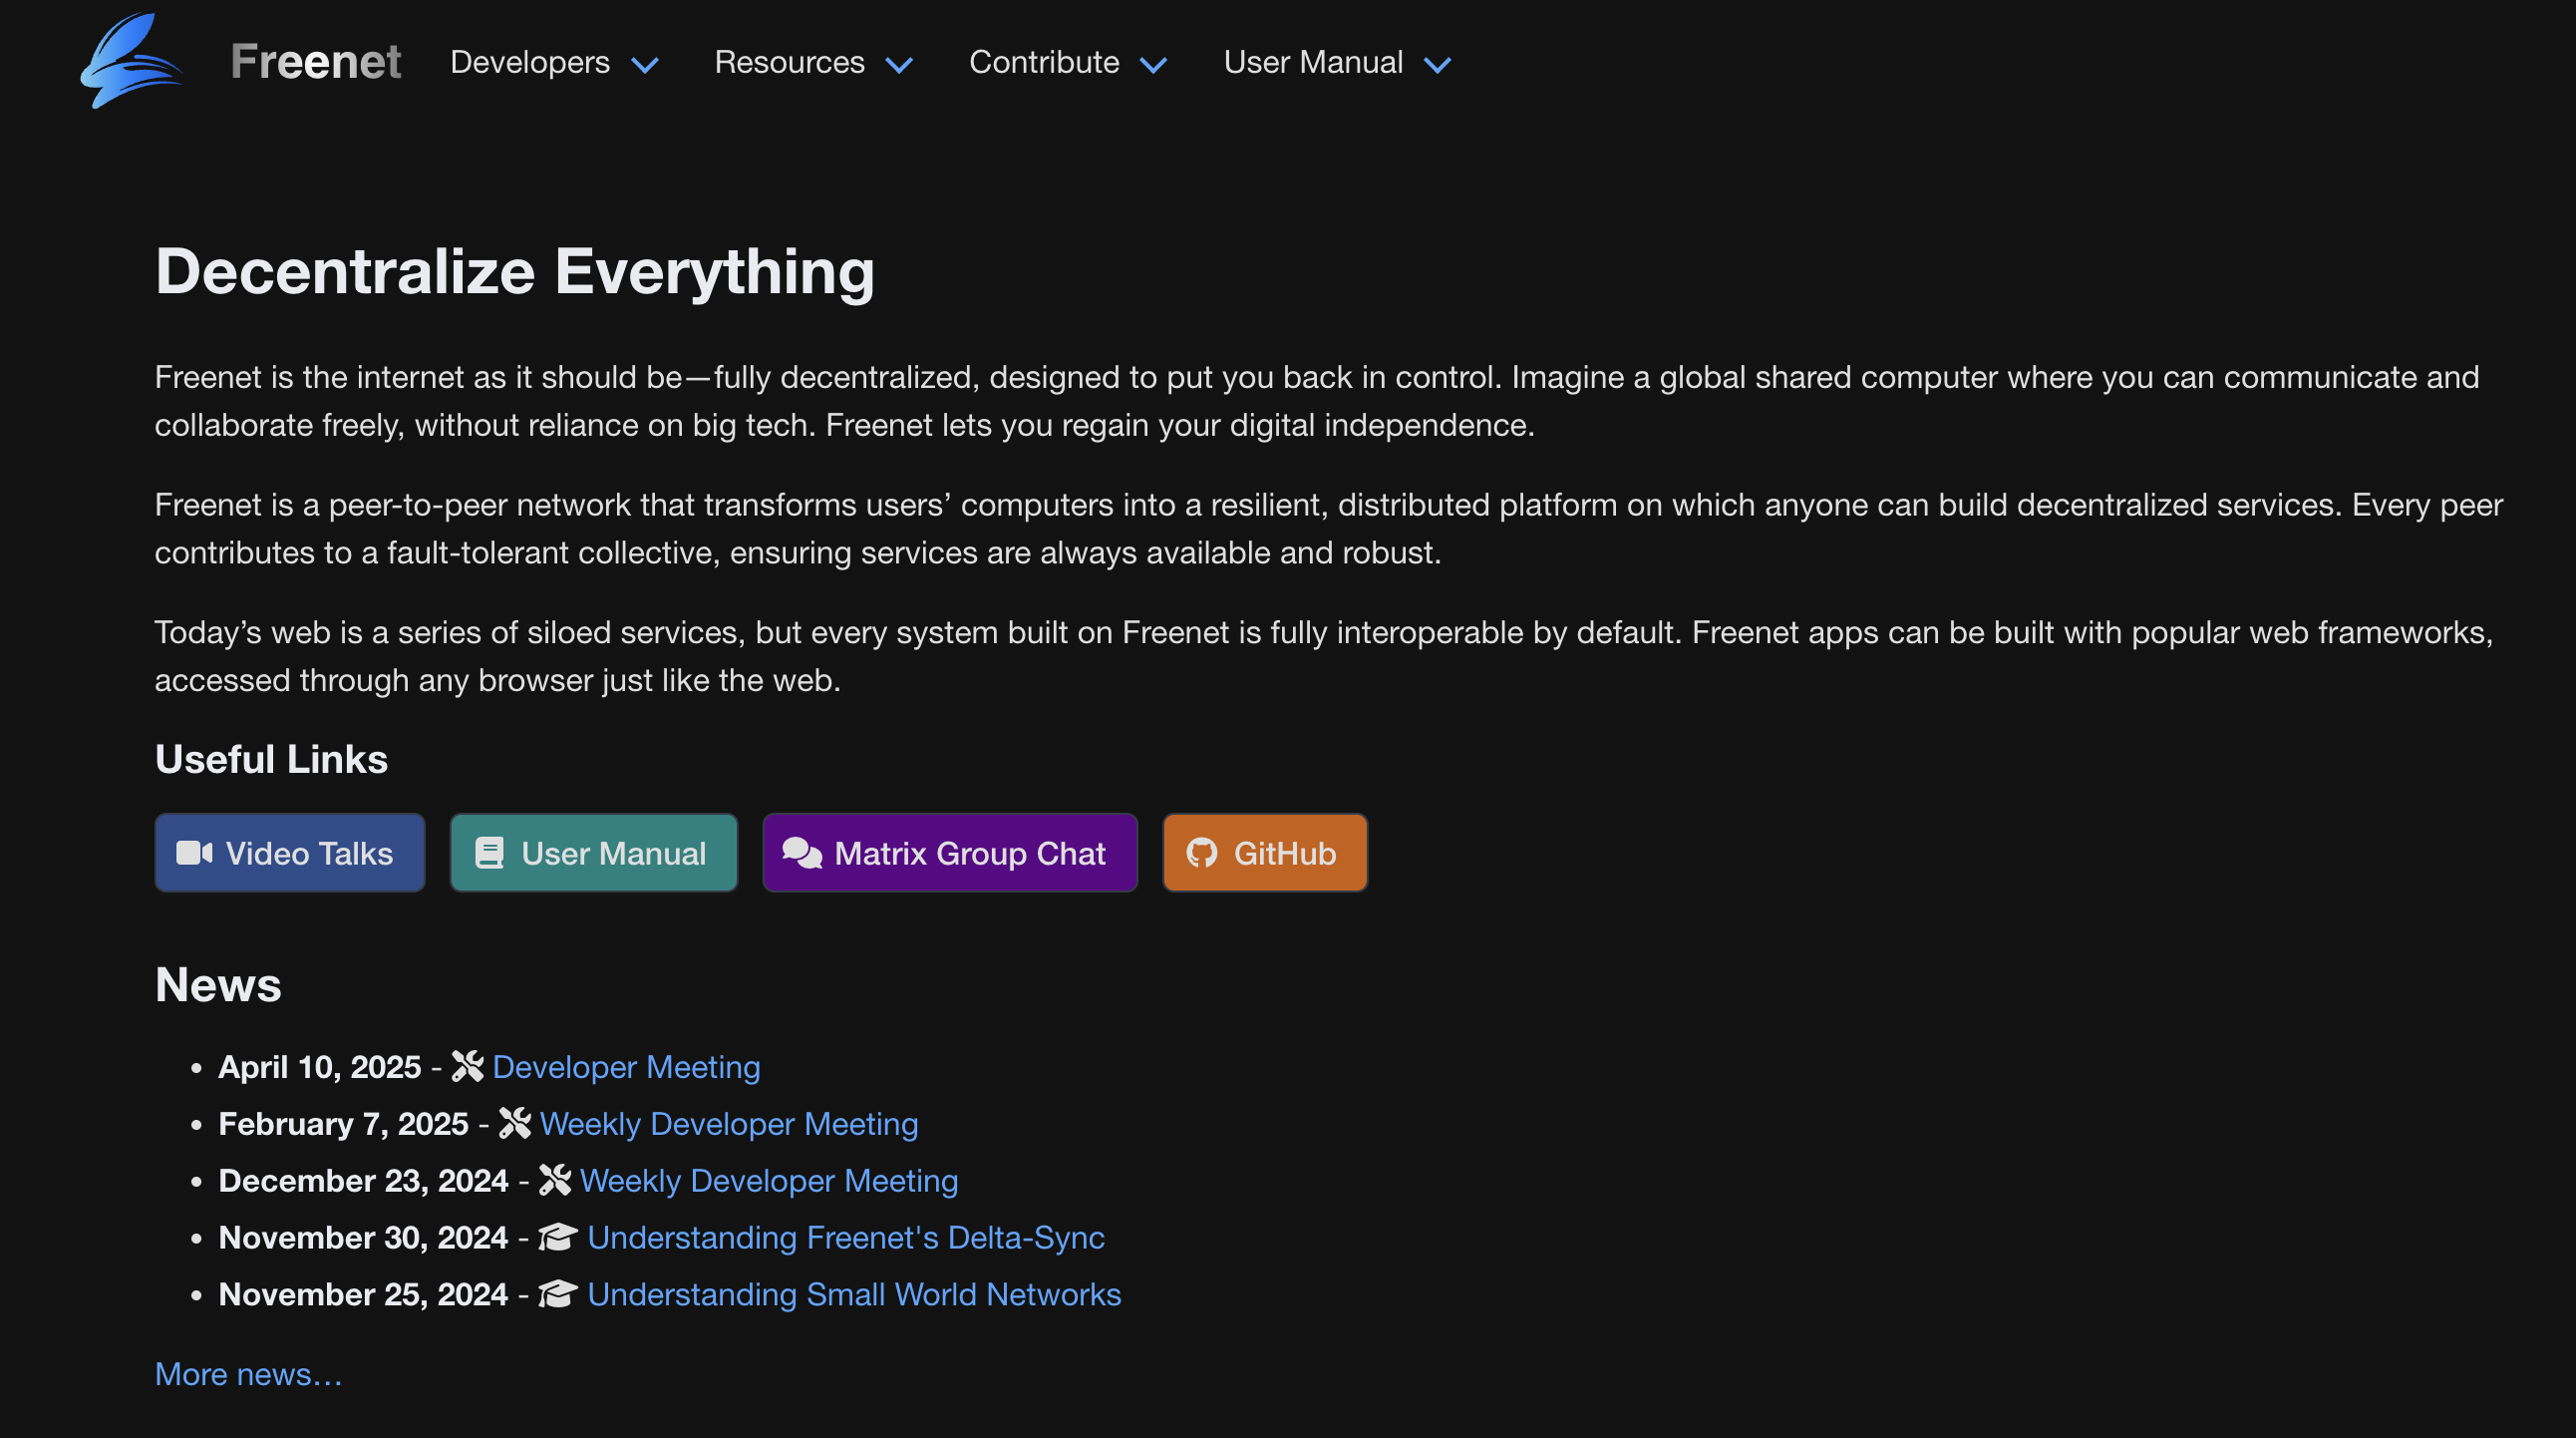Viewport: 2576px width, 1438px height.
Task: Expand the Developers dropdown chevron
Action: 646,64
